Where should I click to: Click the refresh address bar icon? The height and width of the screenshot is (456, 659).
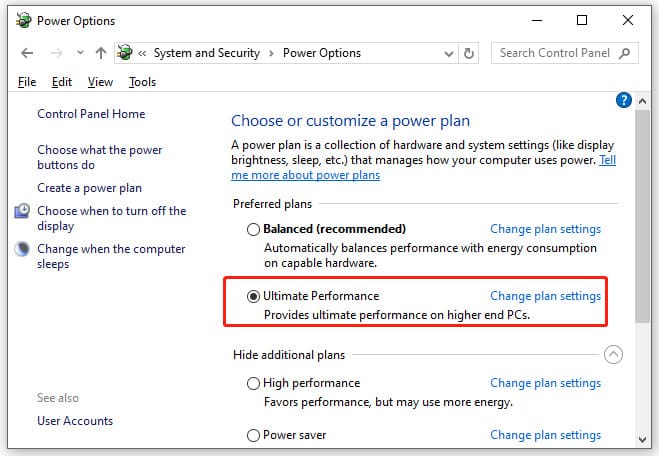coord(471,53)
